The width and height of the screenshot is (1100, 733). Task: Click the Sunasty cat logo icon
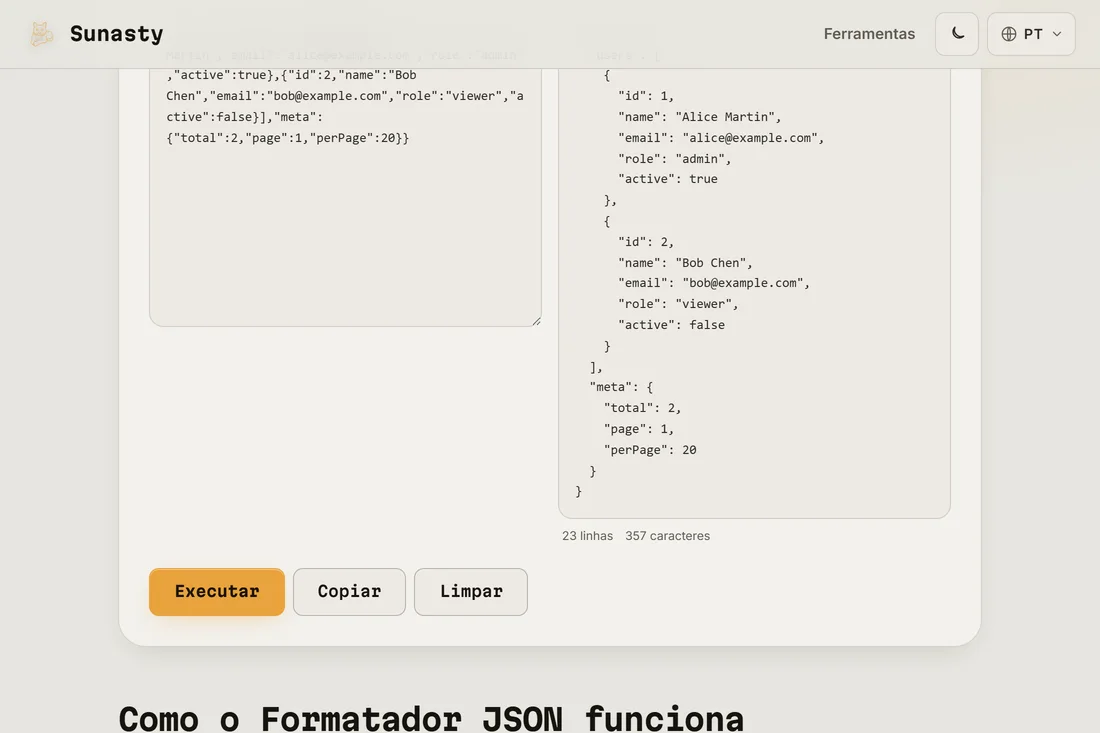coord(41,34)
